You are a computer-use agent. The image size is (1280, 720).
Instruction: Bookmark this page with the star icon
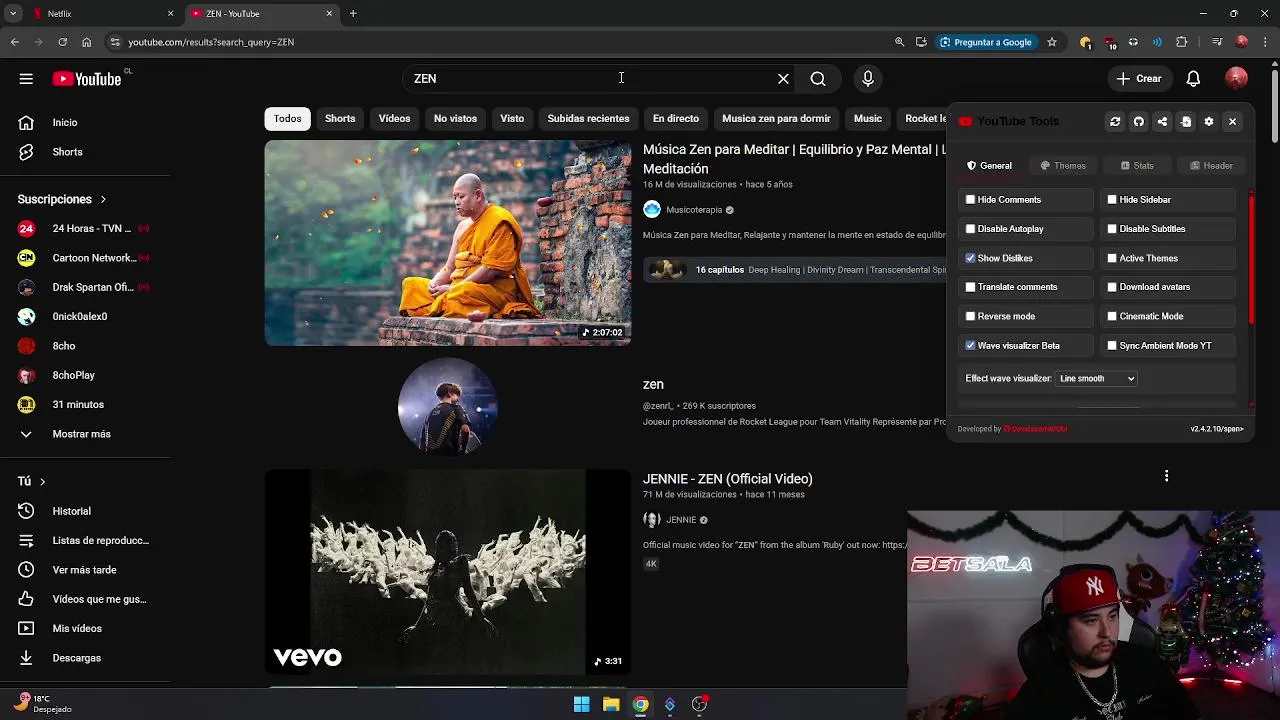pos(1052,42)
